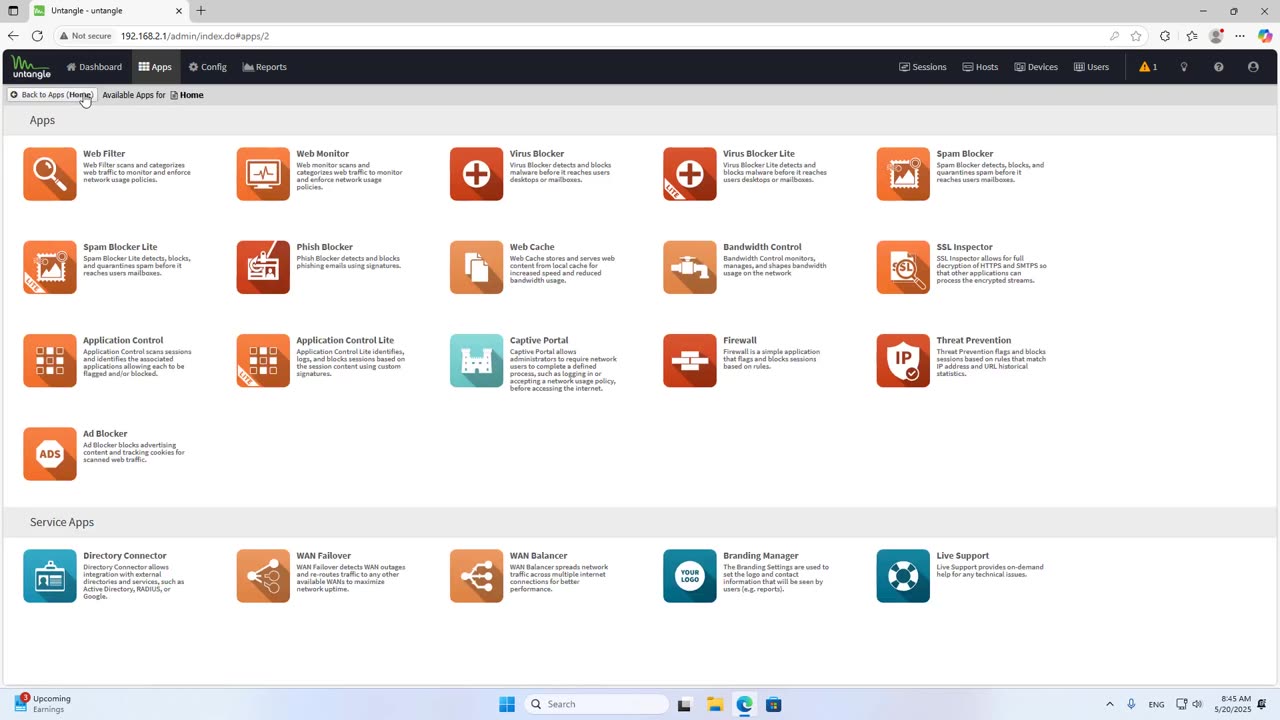1280x720 pixels.
Task: Open a new browser tab
Action: click(201, 11)
